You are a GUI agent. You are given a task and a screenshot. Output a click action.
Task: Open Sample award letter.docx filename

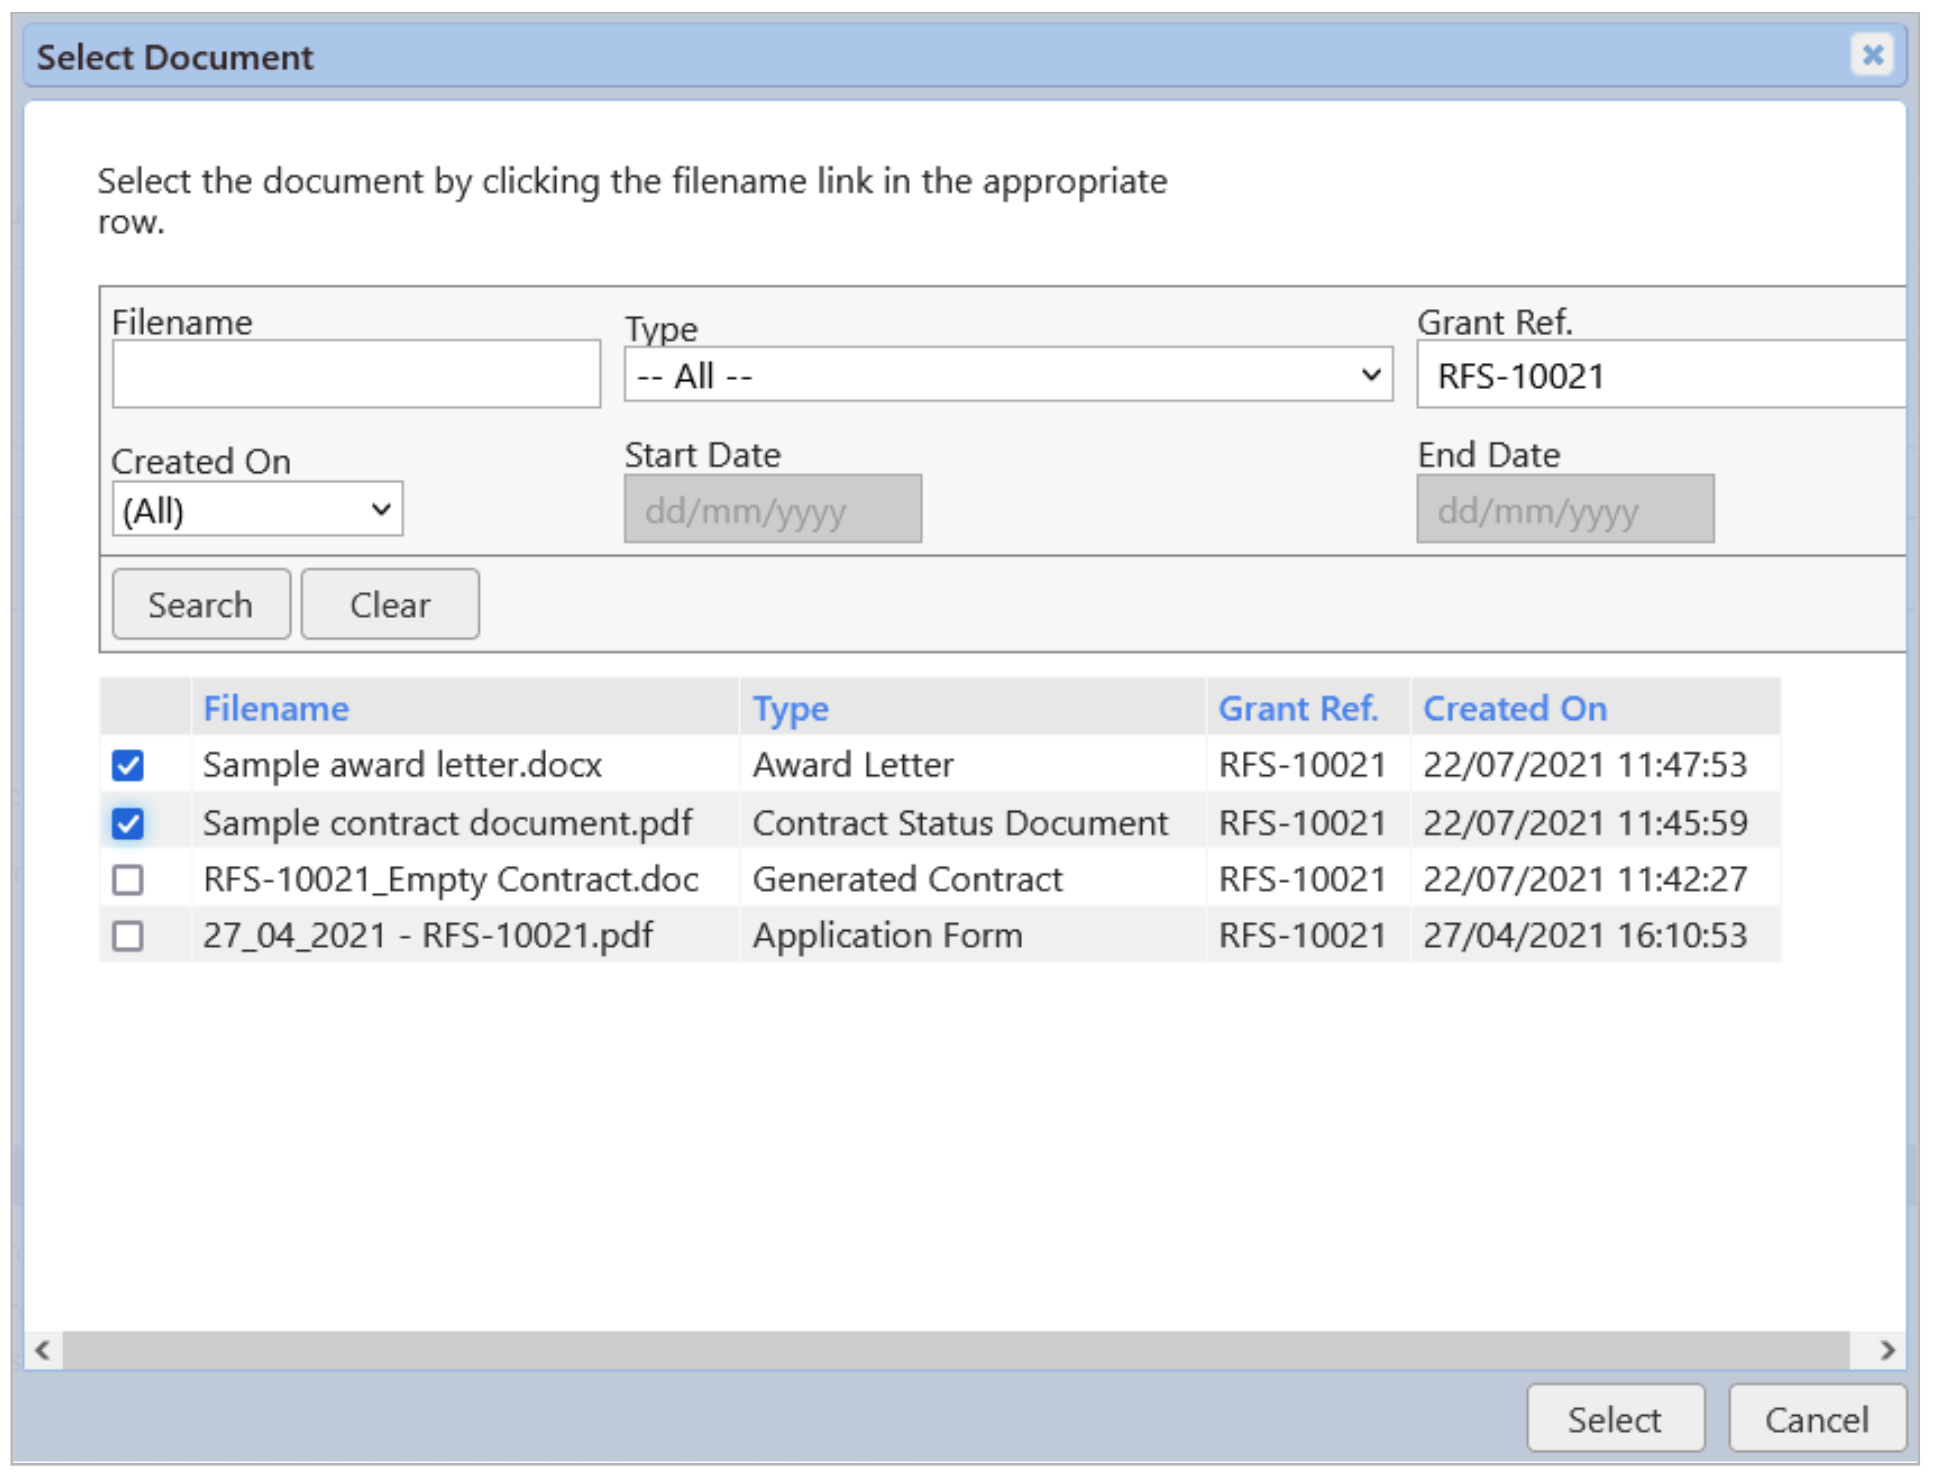pyautogui.click(x=402, y=766)
